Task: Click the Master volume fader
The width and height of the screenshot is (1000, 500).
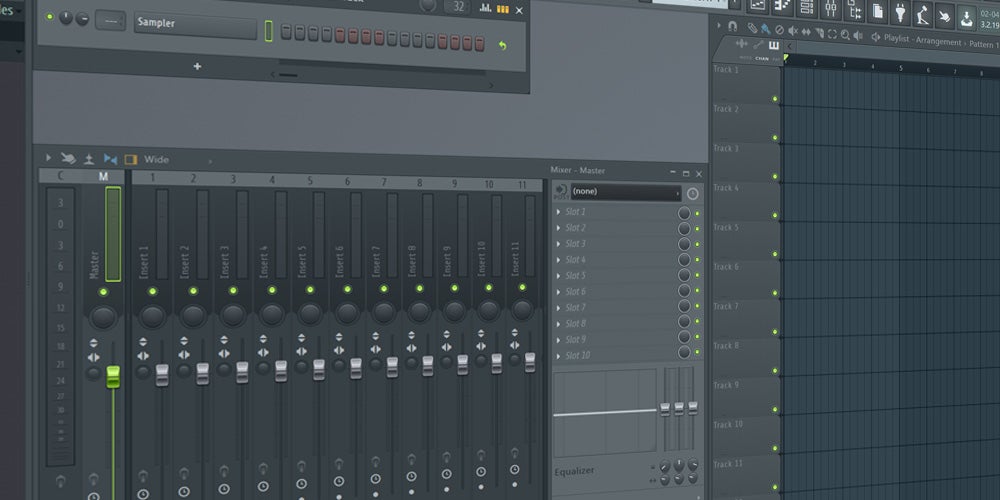Action: [x=113, y=376]
